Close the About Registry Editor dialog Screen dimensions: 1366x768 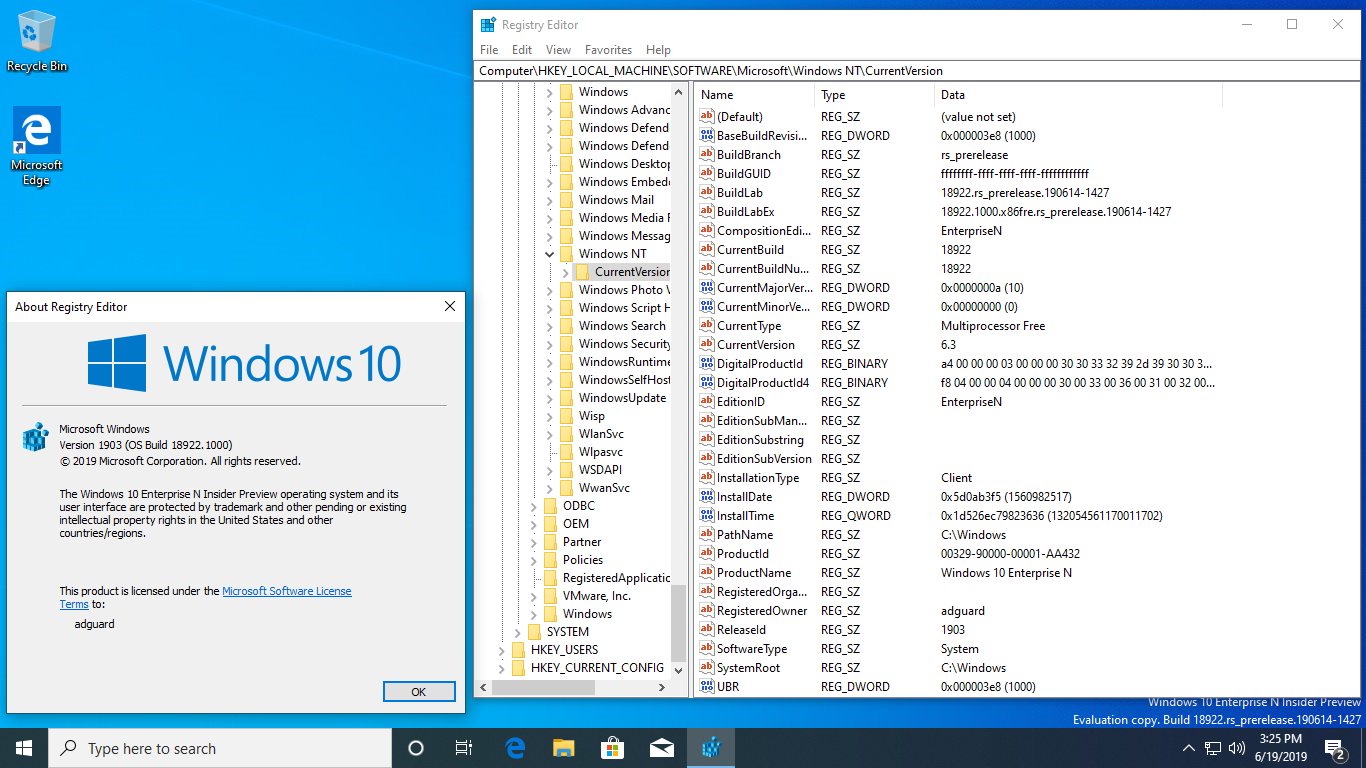pos(450,306)
